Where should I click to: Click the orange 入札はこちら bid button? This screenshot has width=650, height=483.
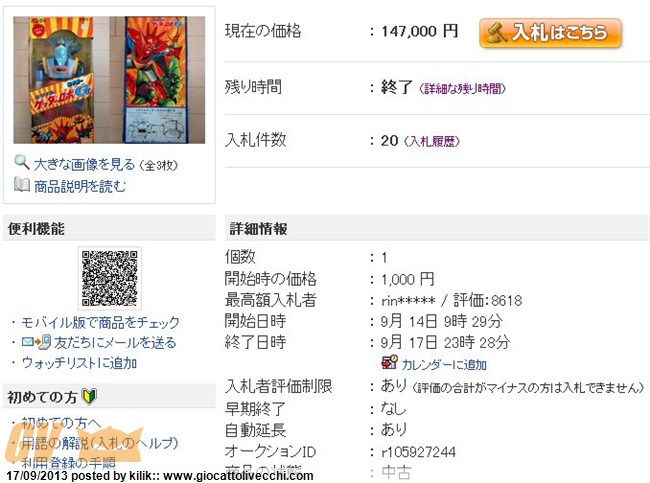coord(550,33)
